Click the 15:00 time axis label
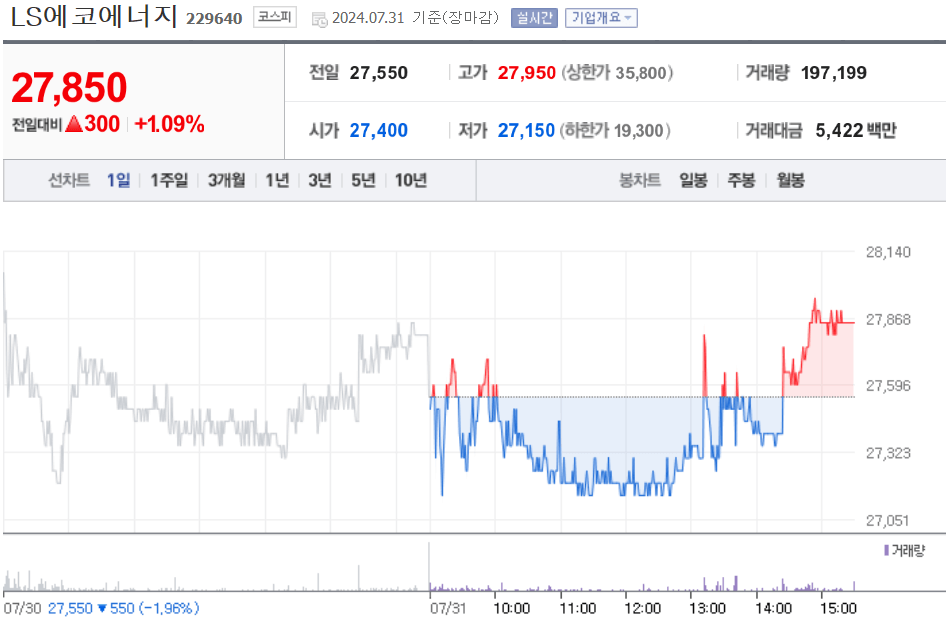The image size is (946, 642). point(838,608)
